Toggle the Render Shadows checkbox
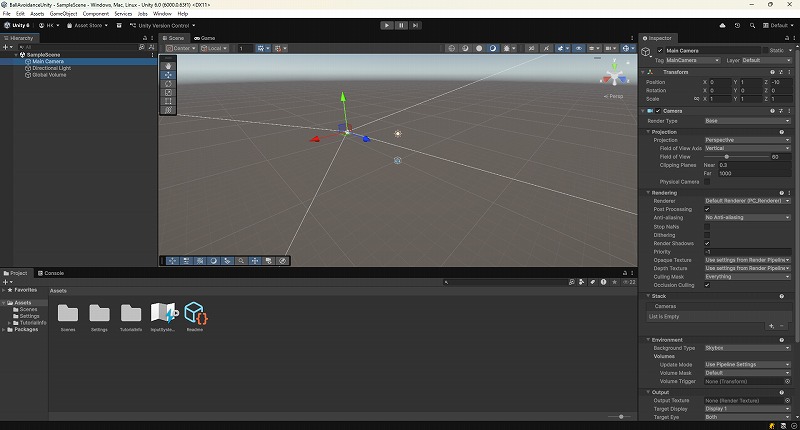Viewport: 800px width, 430px height. coord(707,243)
